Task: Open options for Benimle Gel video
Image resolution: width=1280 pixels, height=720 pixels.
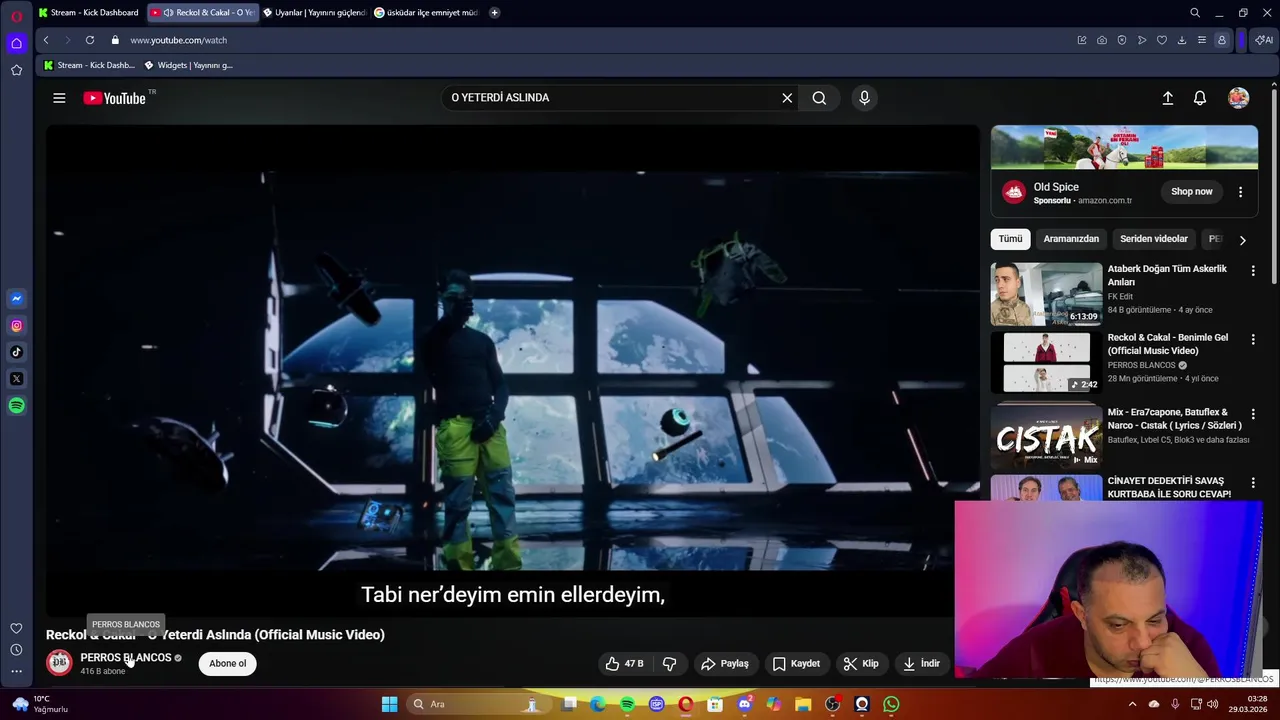Action: 1252,339
